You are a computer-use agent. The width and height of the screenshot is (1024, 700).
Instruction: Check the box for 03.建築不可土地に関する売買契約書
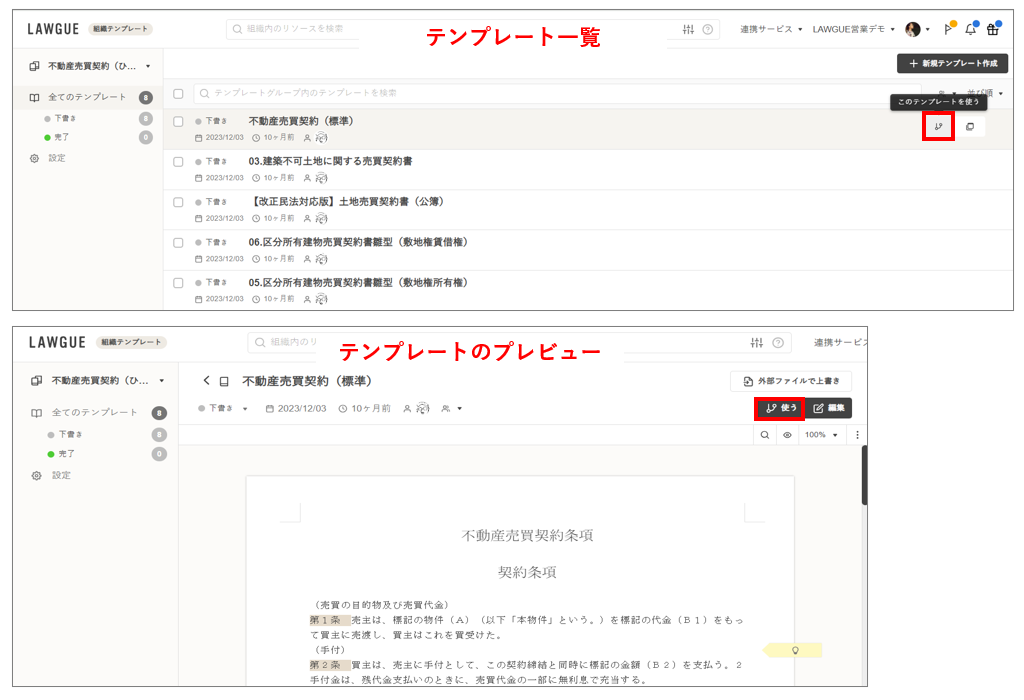[178, 161]
